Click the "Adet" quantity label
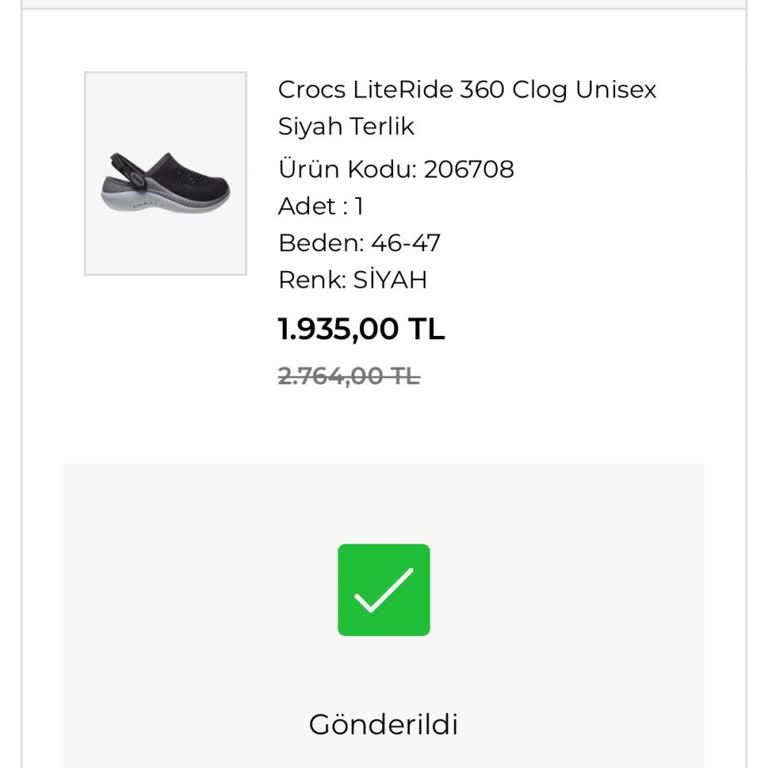Screen dimensions: 768x768 [306, 207]
